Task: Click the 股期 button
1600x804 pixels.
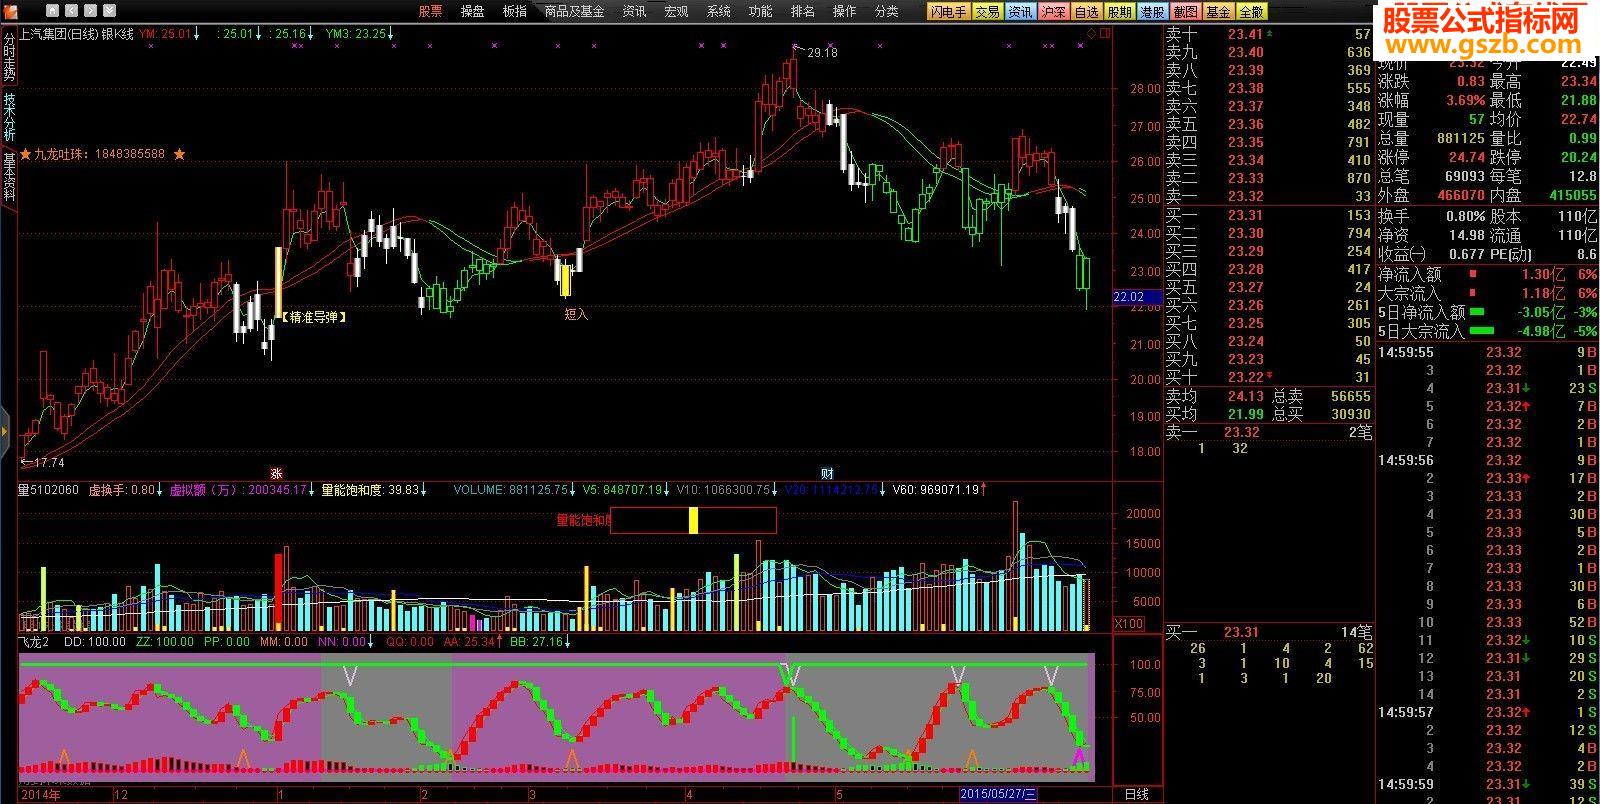Action: point(1119,12)
